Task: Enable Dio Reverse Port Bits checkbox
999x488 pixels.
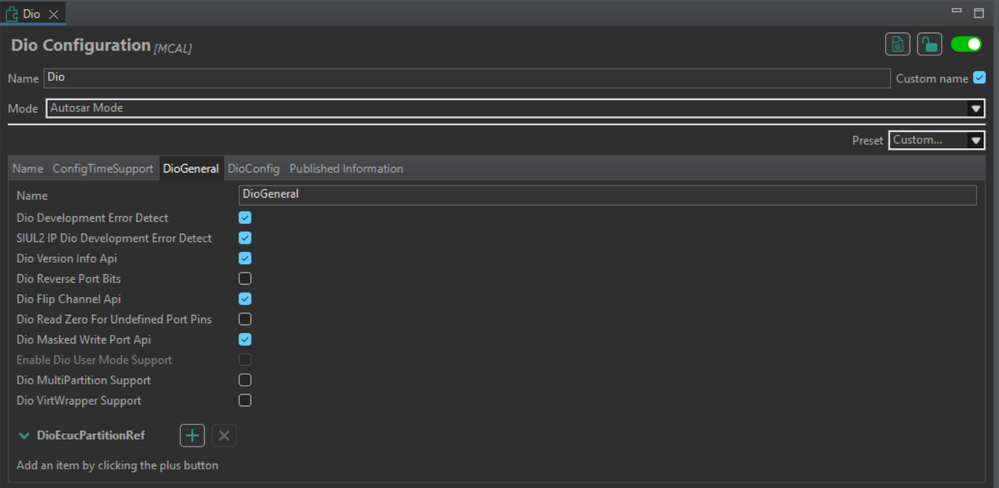Action: pyautogui.click(x=245, y=279)
